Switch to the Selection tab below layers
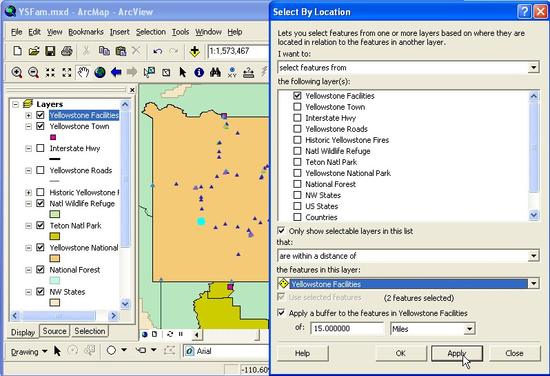The height and width of the screenshot is (376, 550). [x=90, y=331]
